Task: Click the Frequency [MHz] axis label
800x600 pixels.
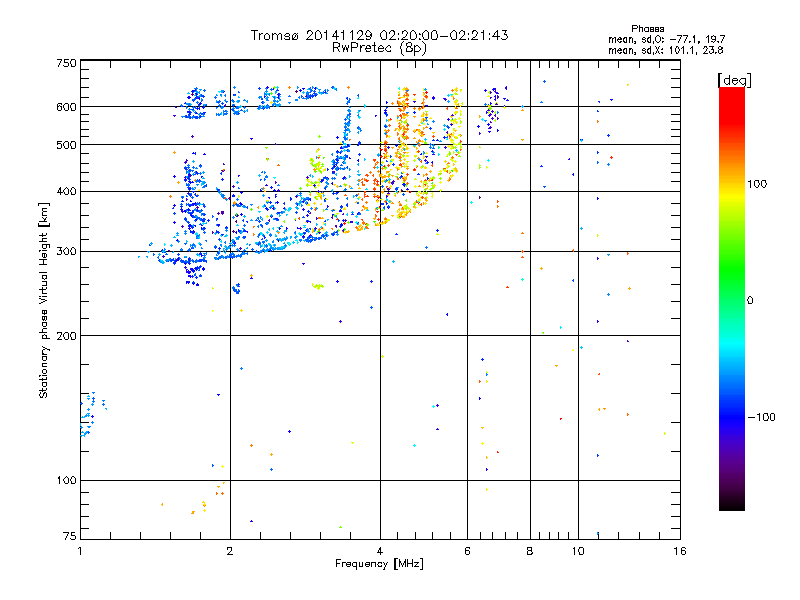Action: point(379,564)
